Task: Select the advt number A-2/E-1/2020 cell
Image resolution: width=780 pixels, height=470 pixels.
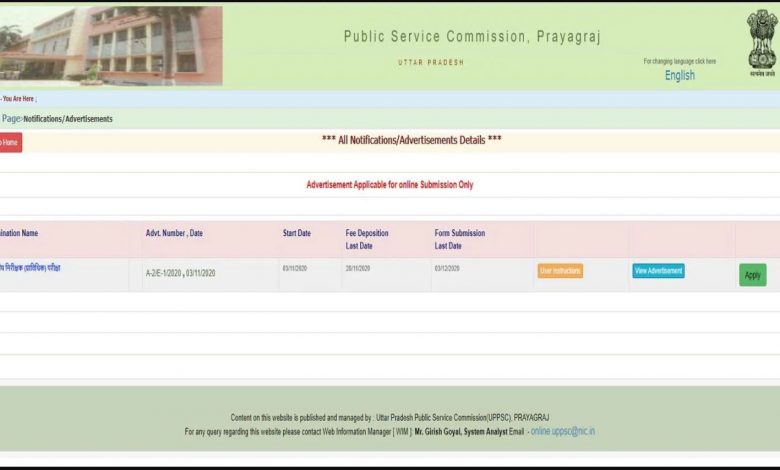Action: click(x=180, y=273)
